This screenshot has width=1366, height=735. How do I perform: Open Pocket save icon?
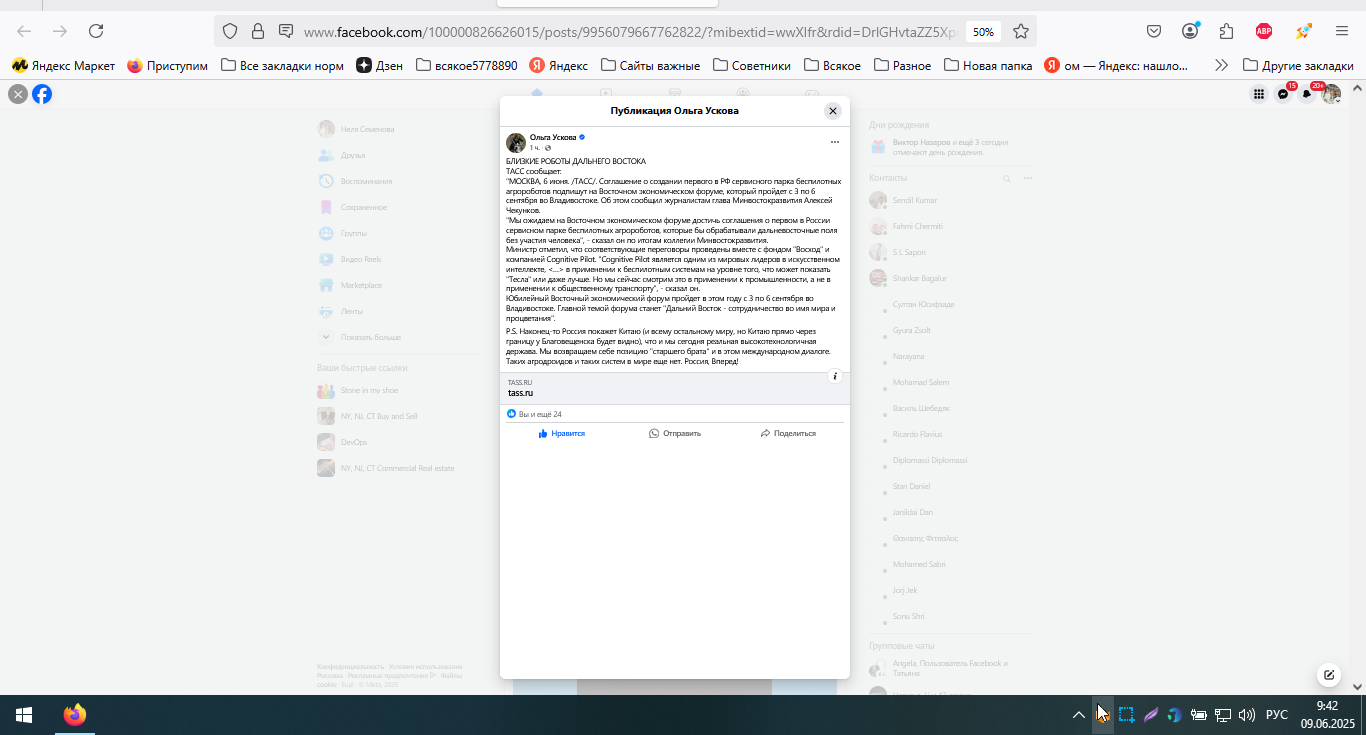(x=1154, y=31)
